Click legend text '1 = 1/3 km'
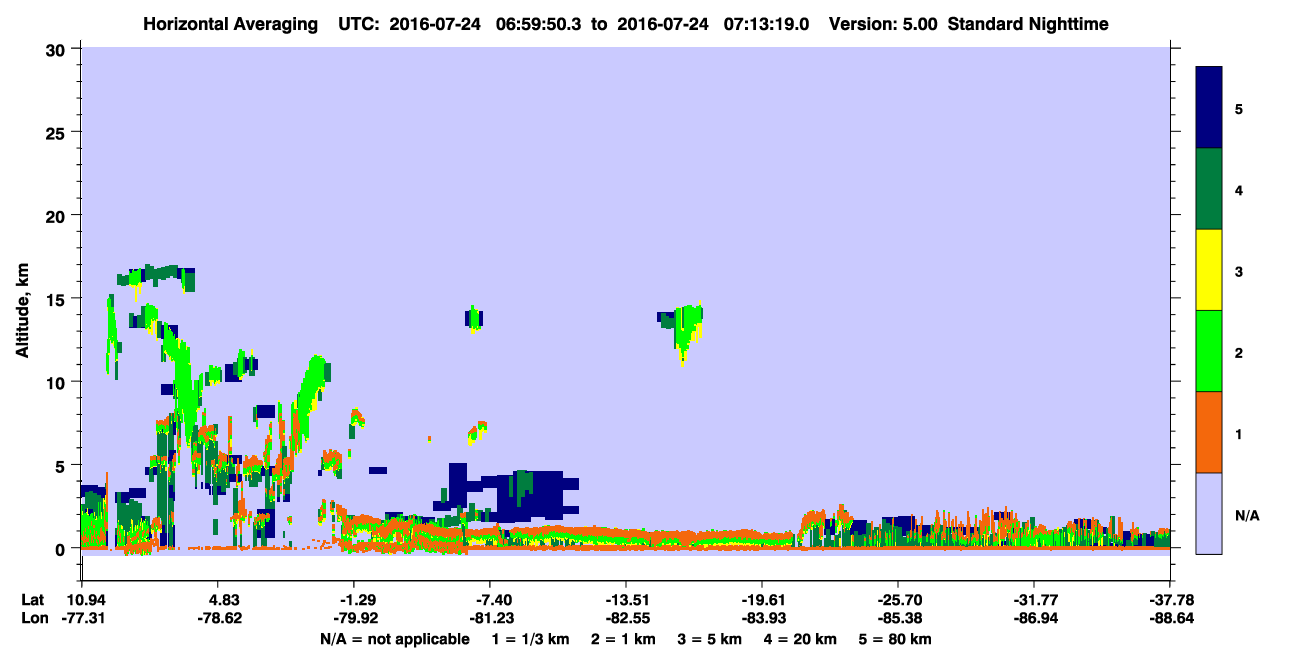 coord(530,639)
